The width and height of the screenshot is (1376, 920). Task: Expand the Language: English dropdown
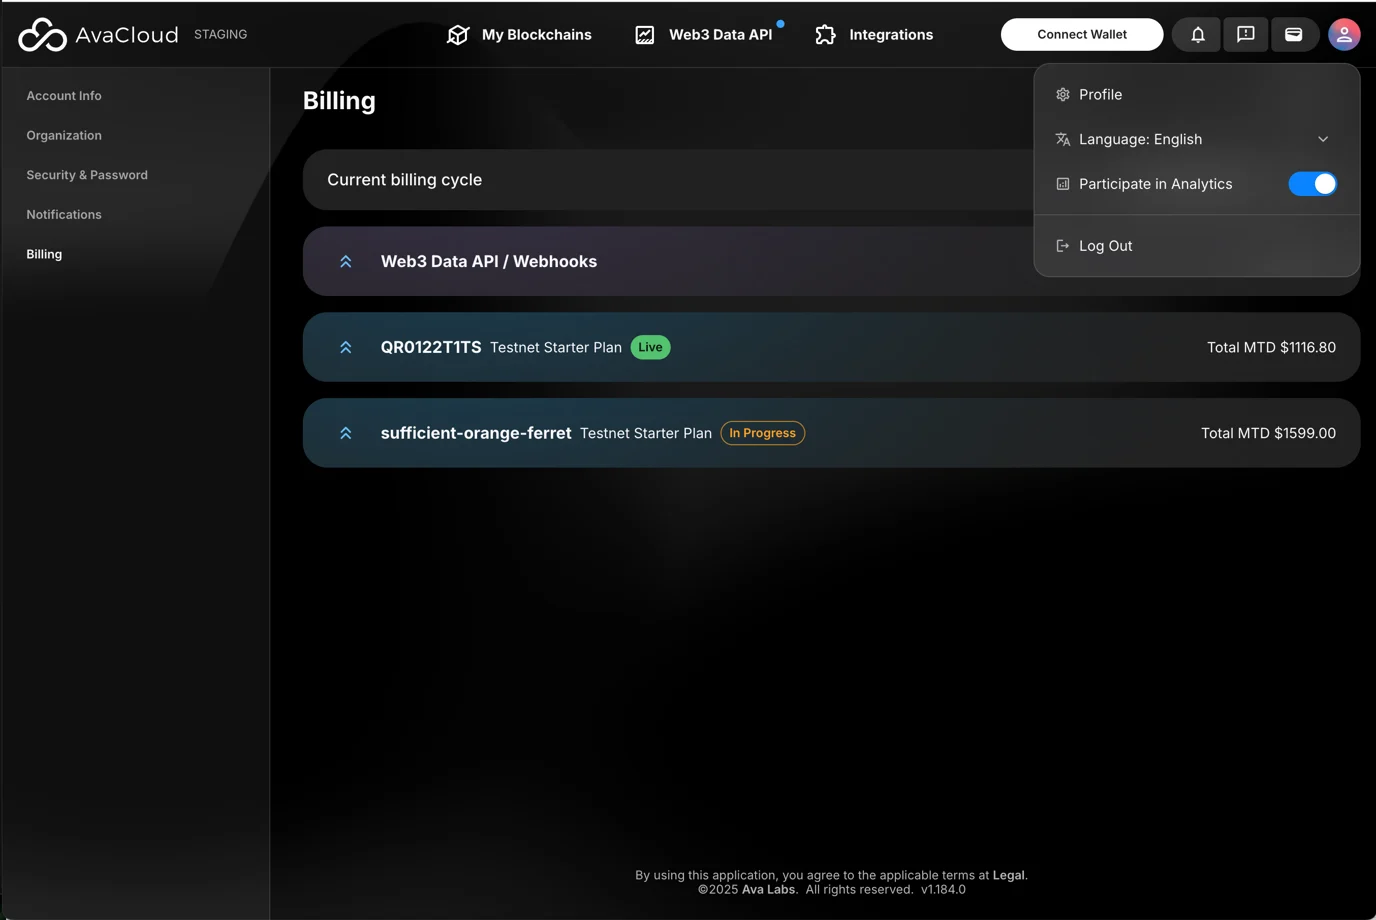1322,140
